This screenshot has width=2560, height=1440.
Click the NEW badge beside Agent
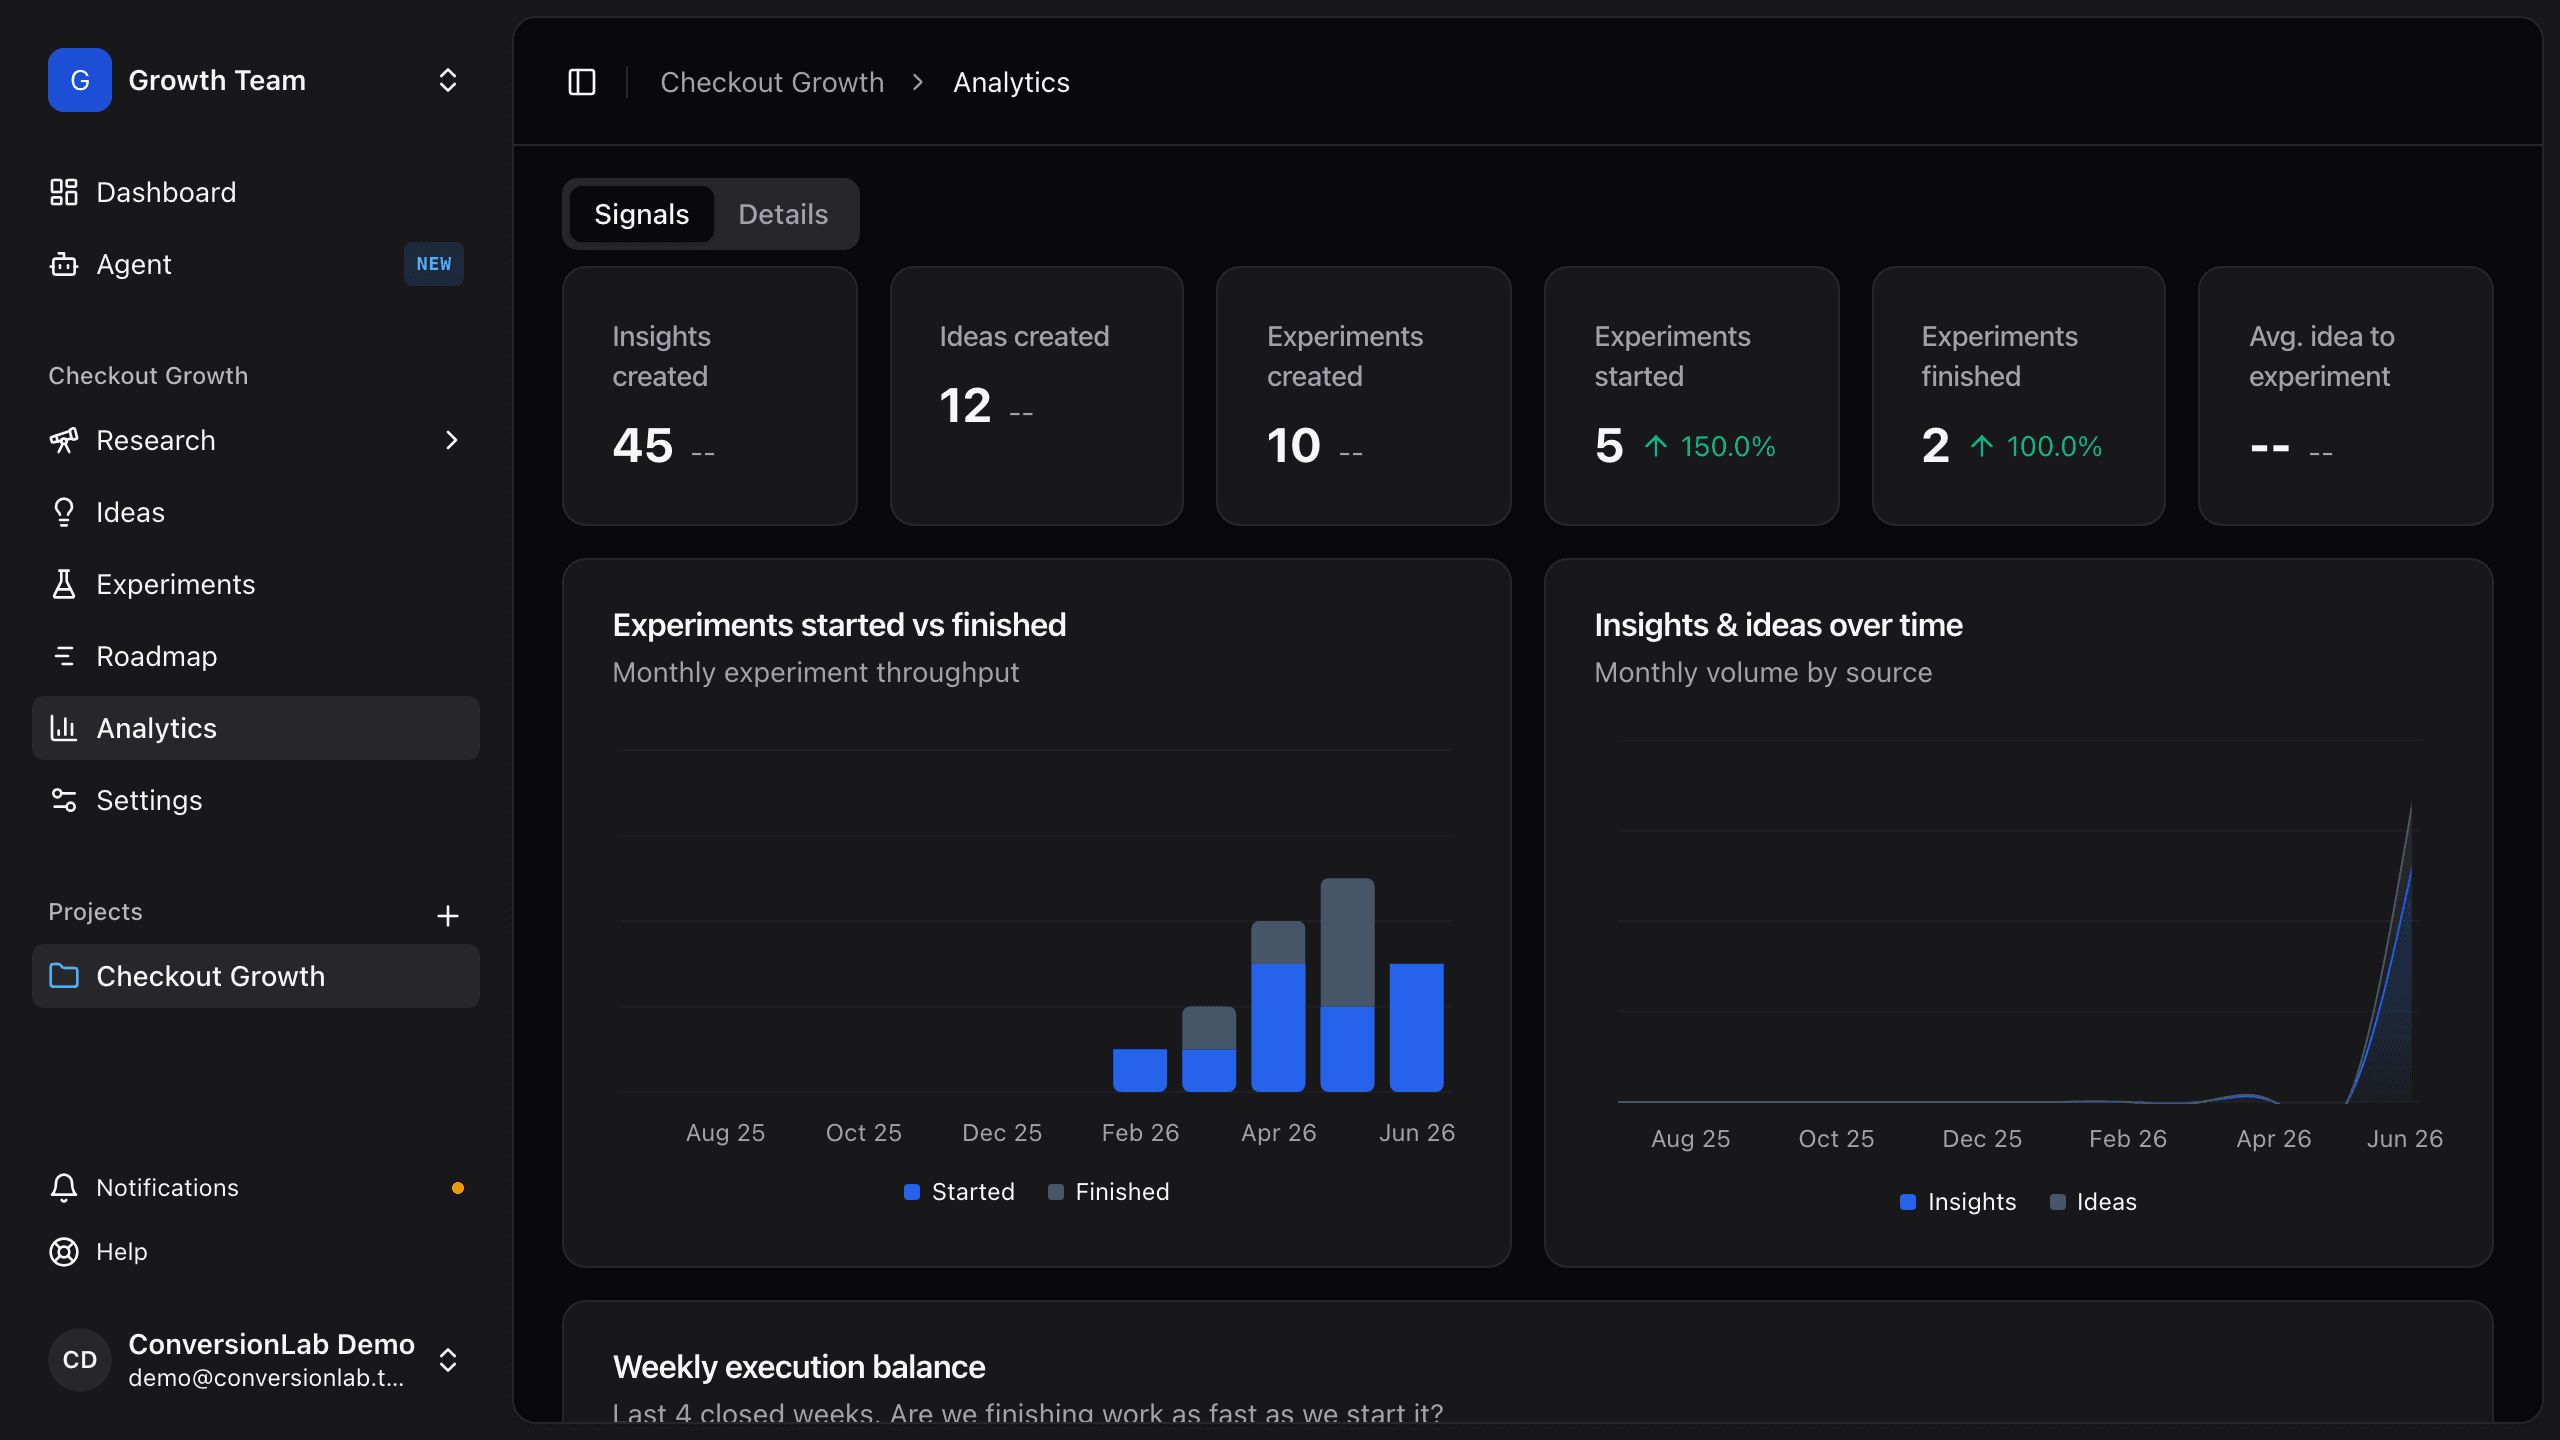point(434,264)
